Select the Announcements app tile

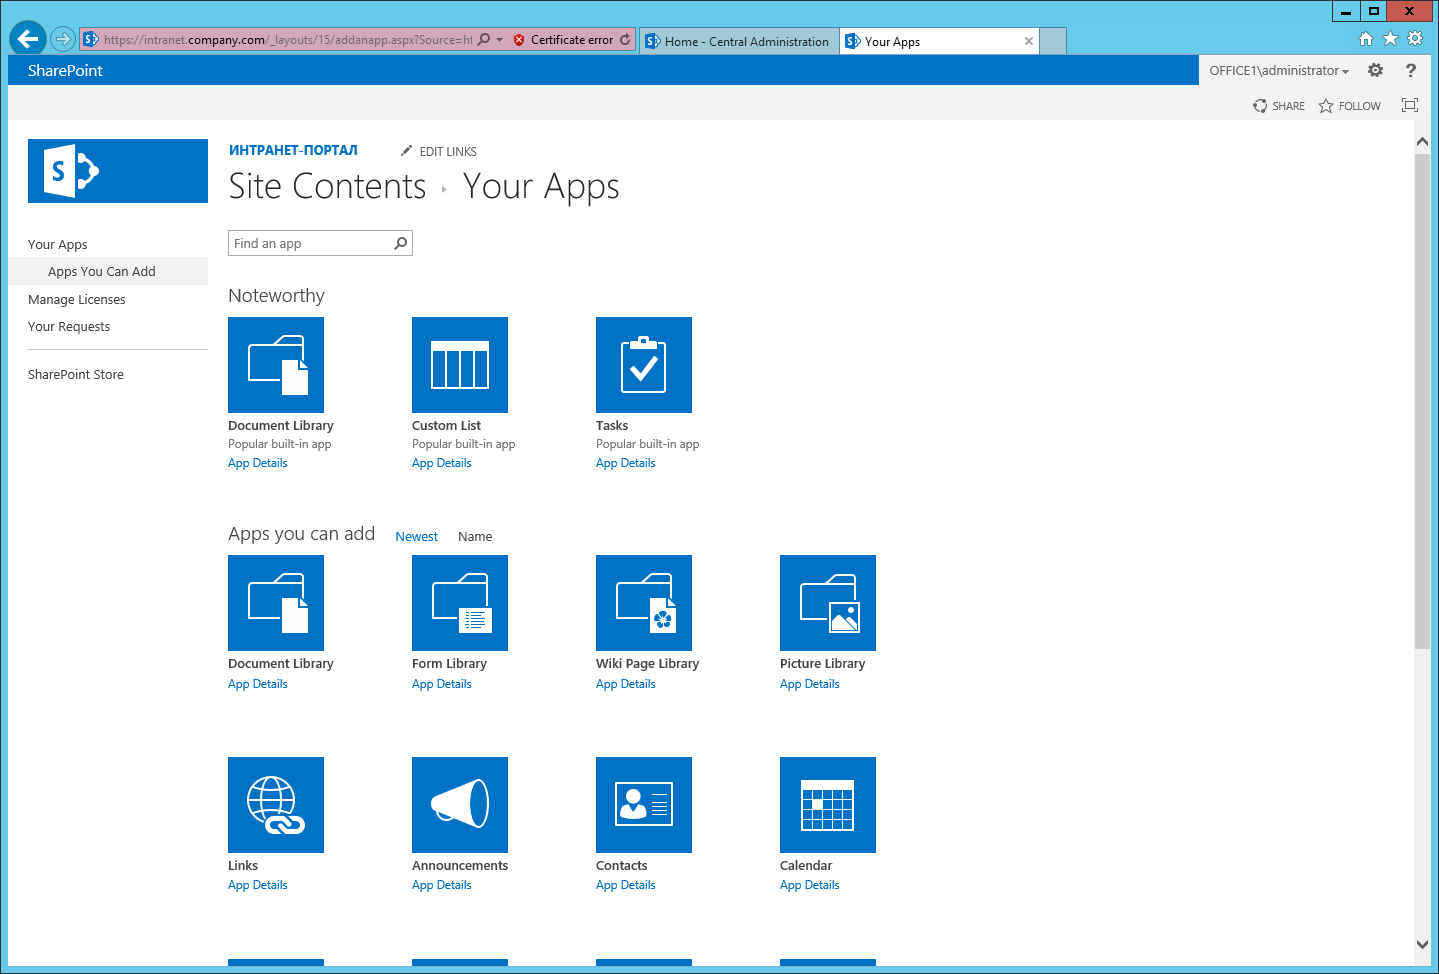460,805
